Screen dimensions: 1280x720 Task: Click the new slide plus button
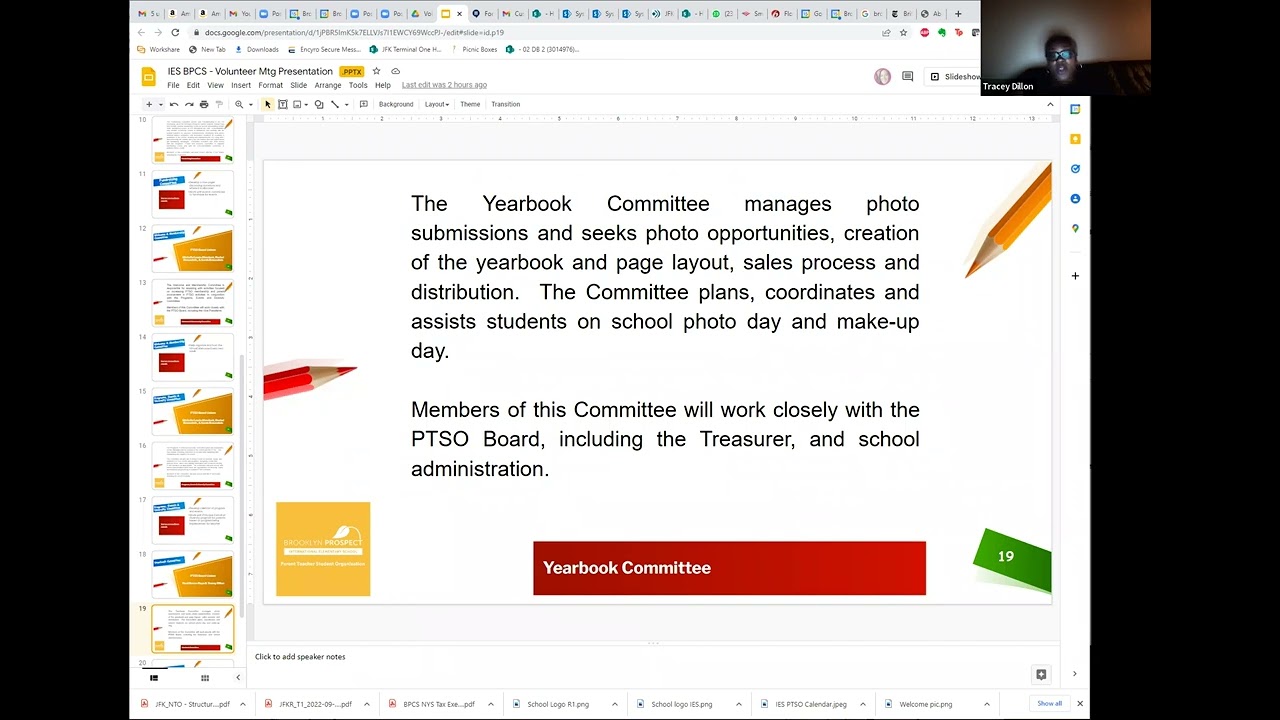click(149, 104)
